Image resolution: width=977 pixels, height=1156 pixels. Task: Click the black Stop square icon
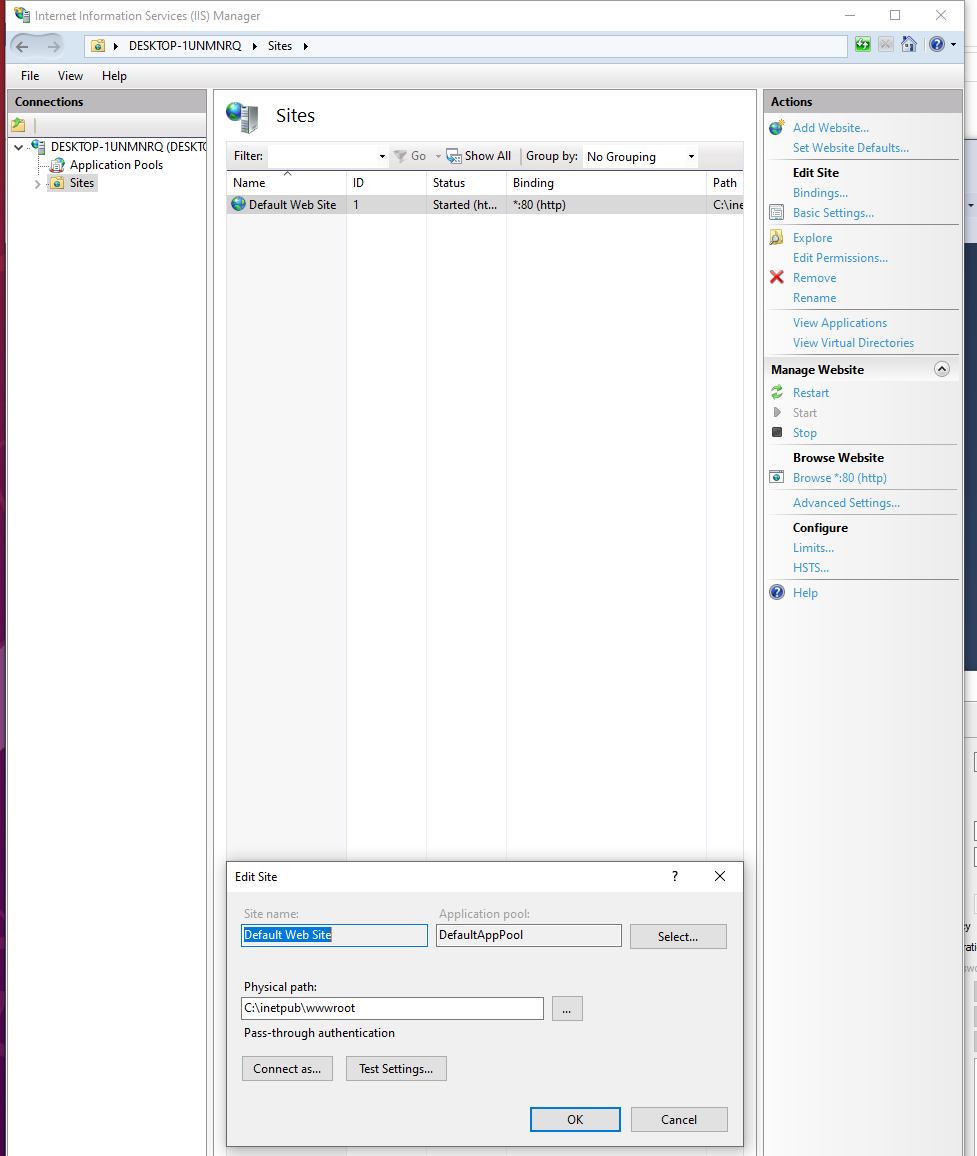pyautogui.click(x=776, y=432)
